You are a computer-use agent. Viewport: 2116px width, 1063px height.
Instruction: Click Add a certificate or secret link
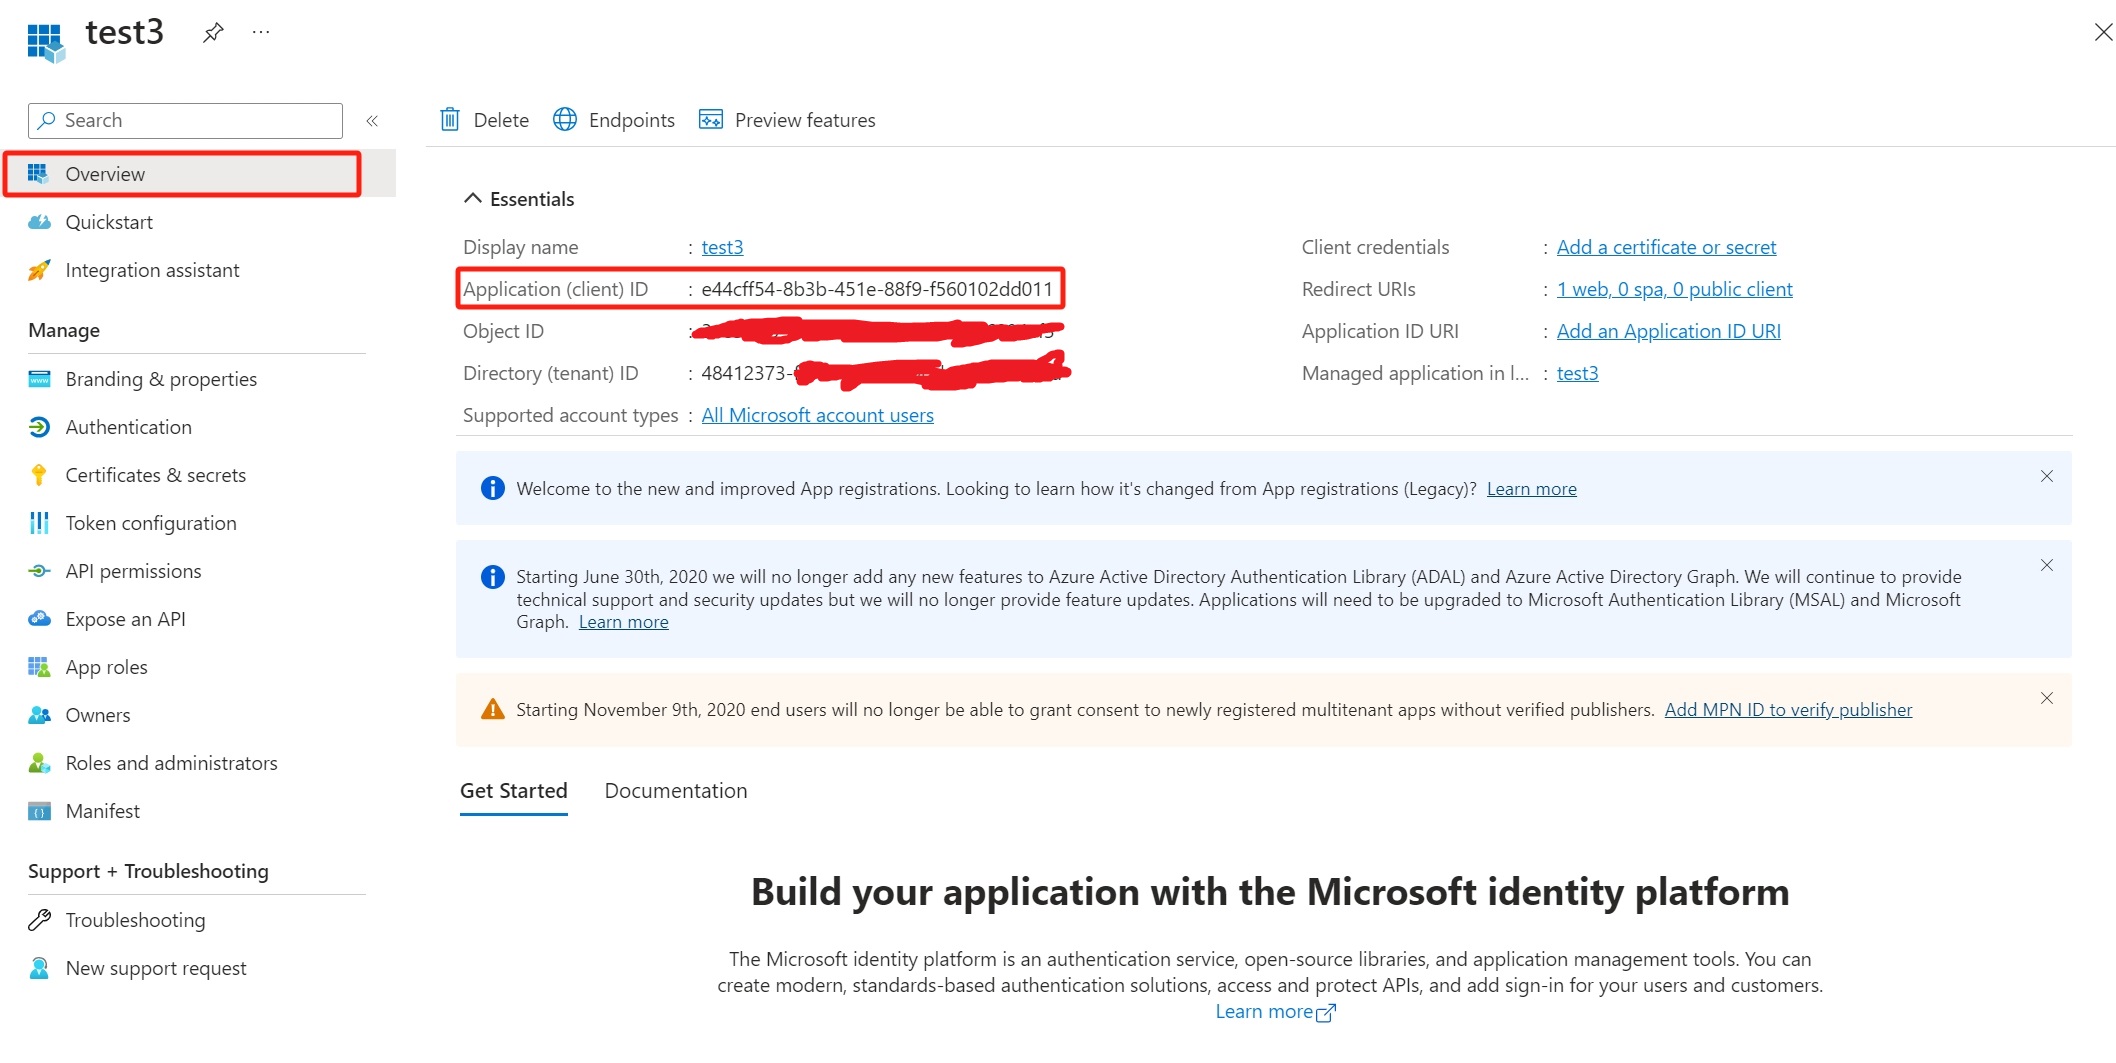(x=1666, y=247)
